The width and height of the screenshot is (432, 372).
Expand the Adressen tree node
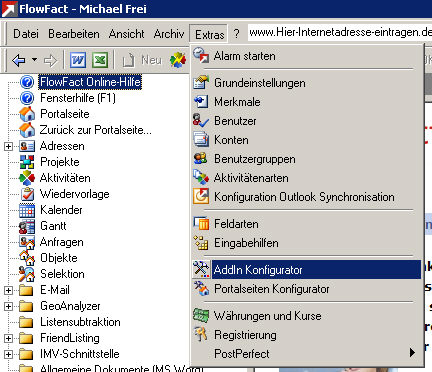[8, 146]
